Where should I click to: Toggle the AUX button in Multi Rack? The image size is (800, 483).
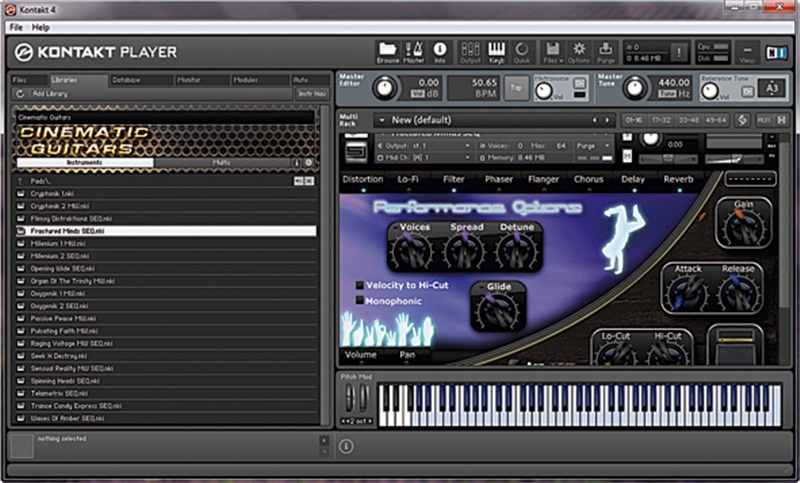point(764,120)
